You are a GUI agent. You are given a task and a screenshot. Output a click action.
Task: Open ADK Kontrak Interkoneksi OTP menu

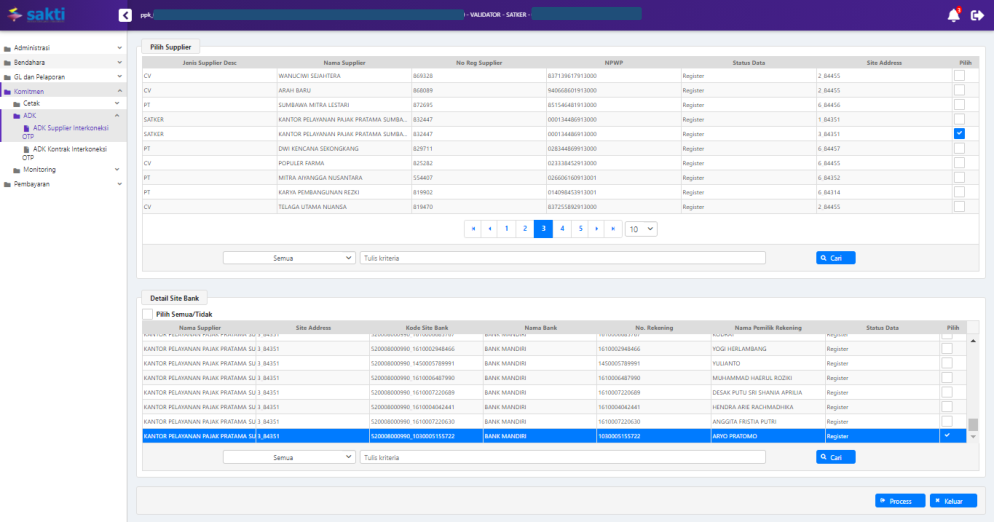click(x=69, y=153)
